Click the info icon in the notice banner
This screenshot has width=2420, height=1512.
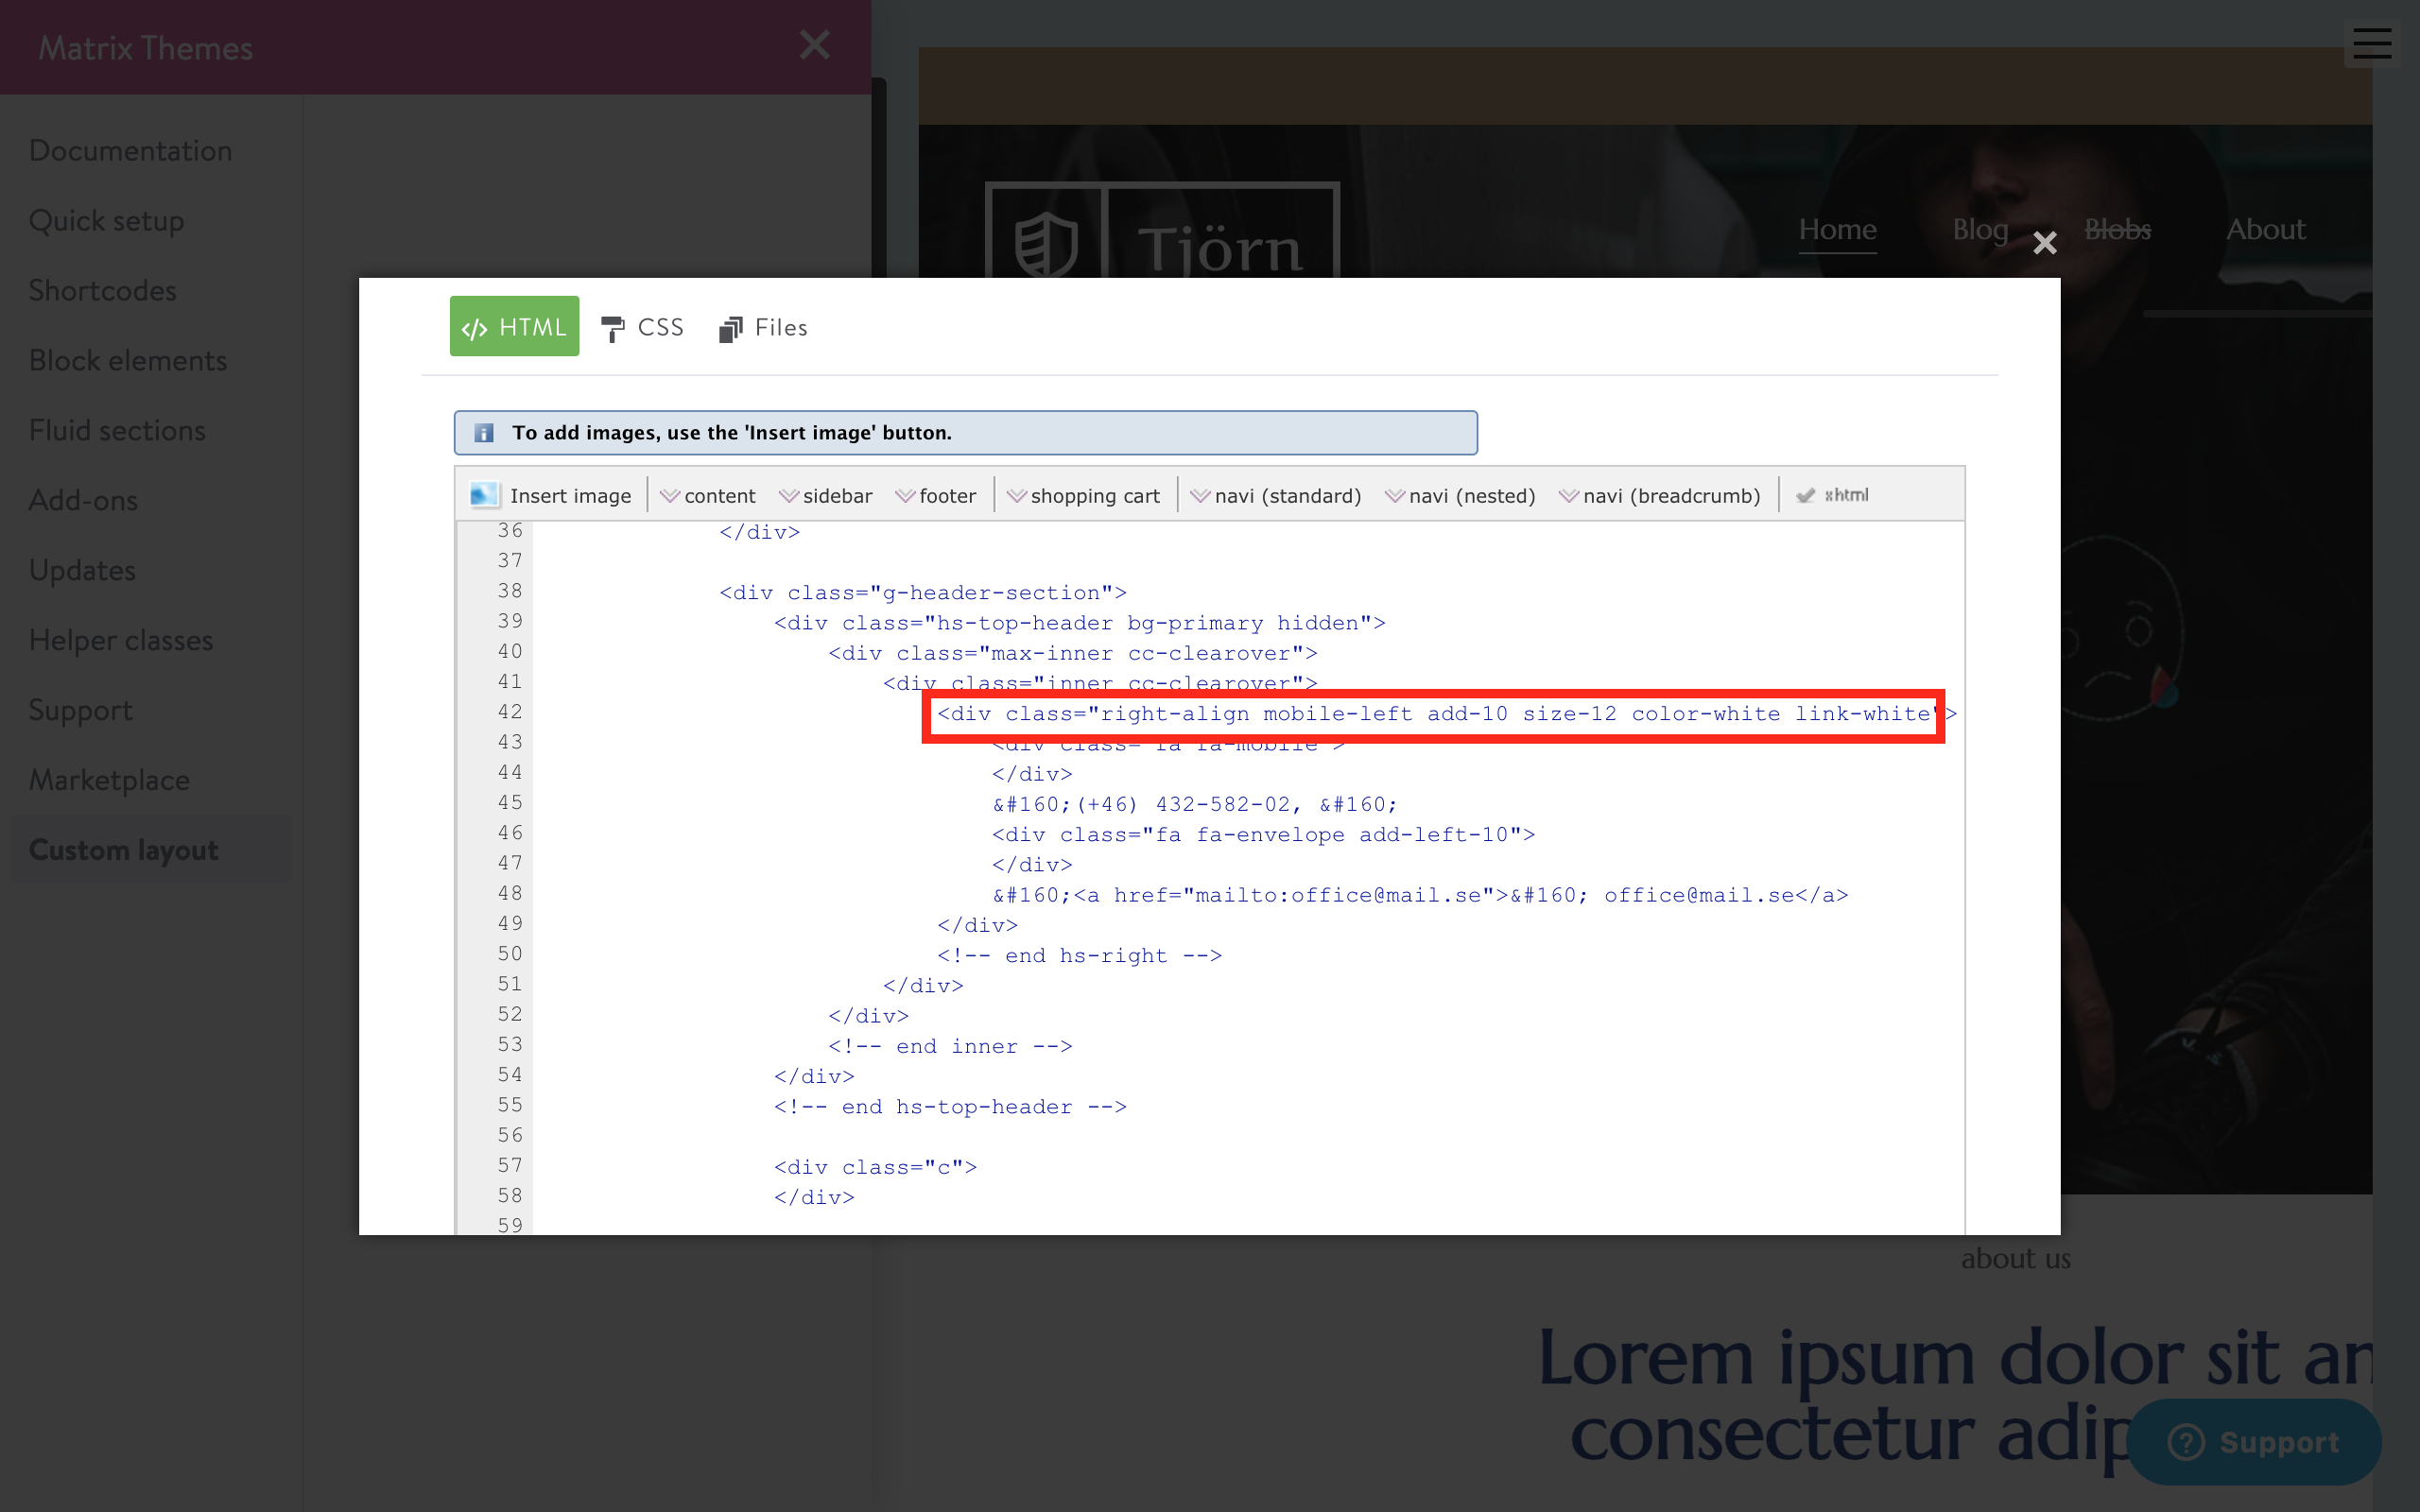click(x=483, y=432)
